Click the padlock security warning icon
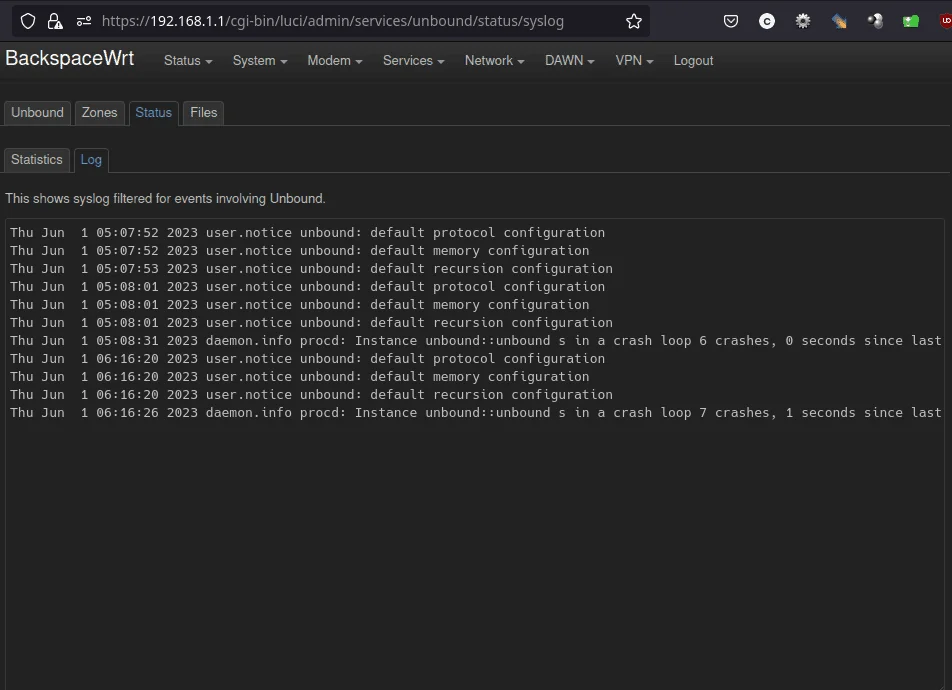The height and width of the screenshot is (690, 952). click(55, 21)
